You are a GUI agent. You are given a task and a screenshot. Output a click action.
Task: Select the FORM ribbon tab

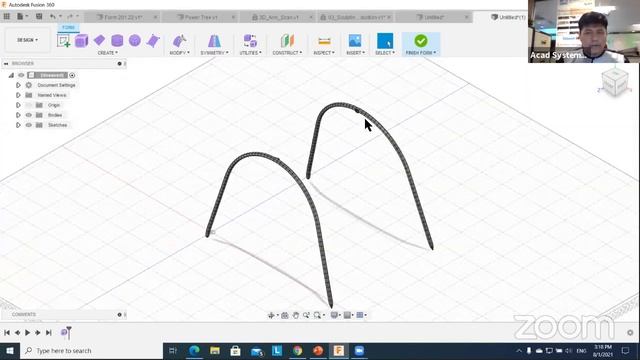click(x=68, y=27)
